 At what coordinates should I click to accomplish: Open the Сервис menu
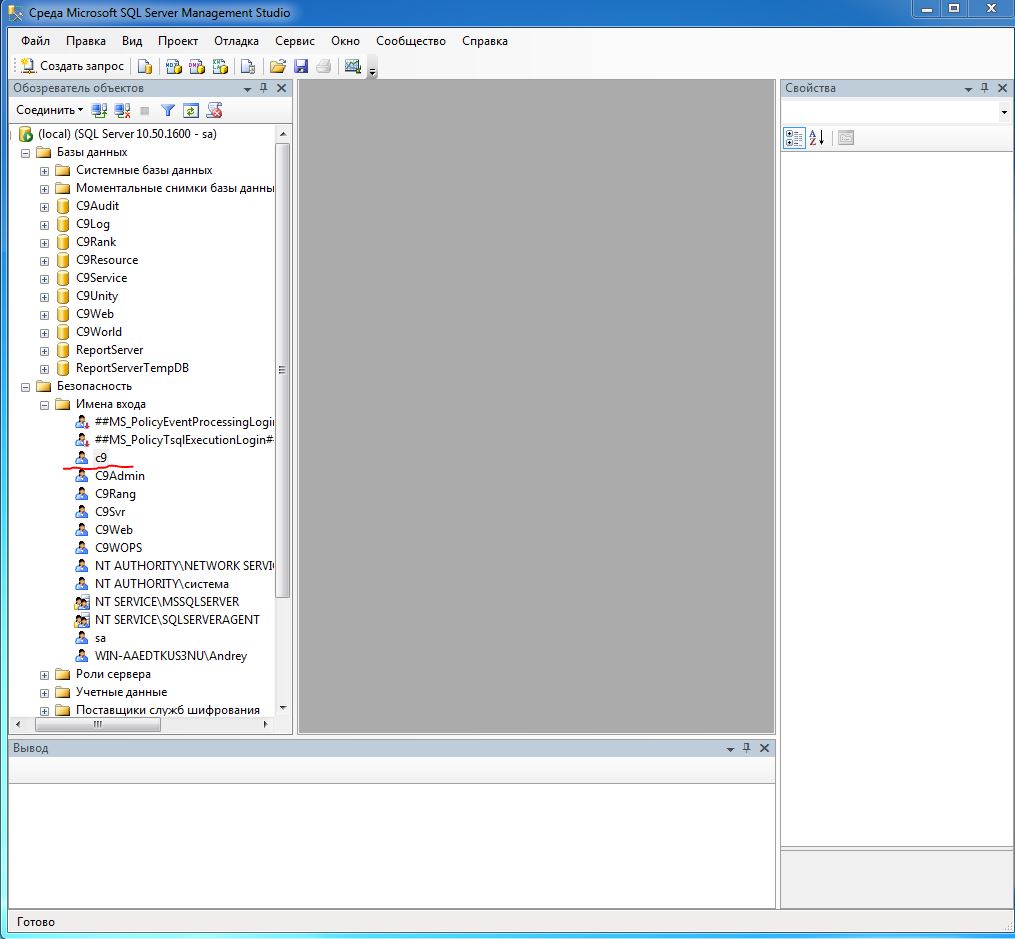coord(294,41)
